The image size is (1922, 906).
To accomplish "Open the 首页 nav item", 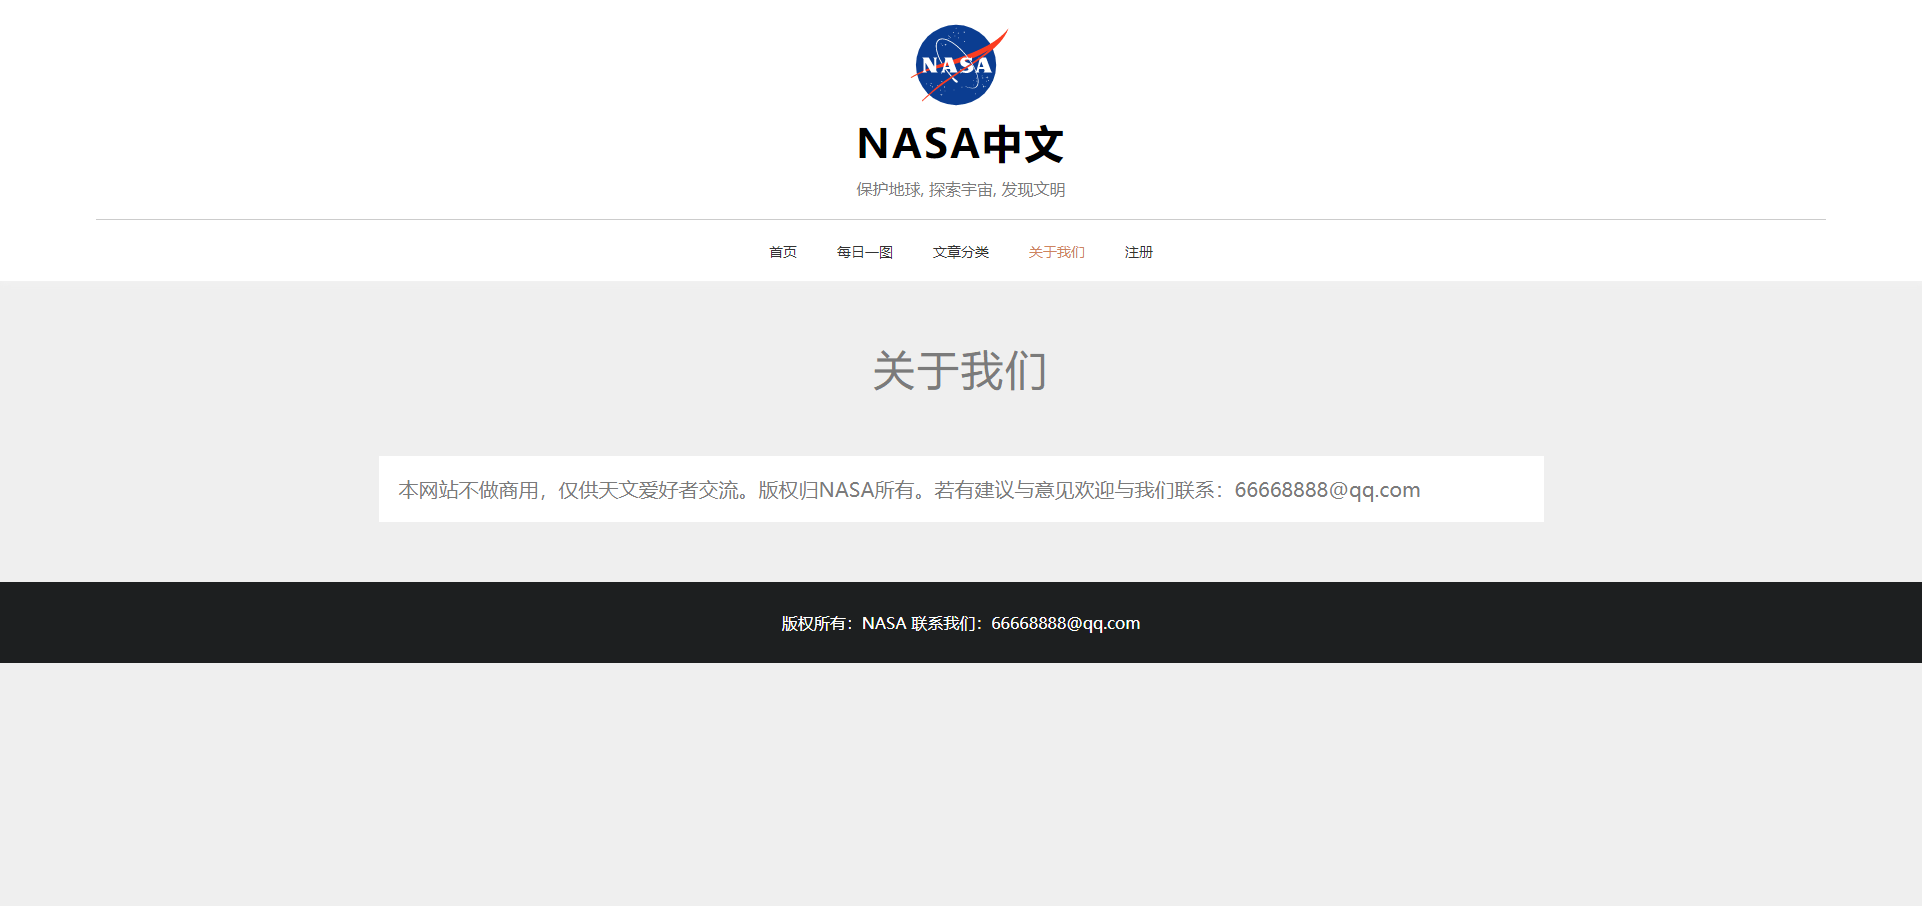I will [783, 252].
